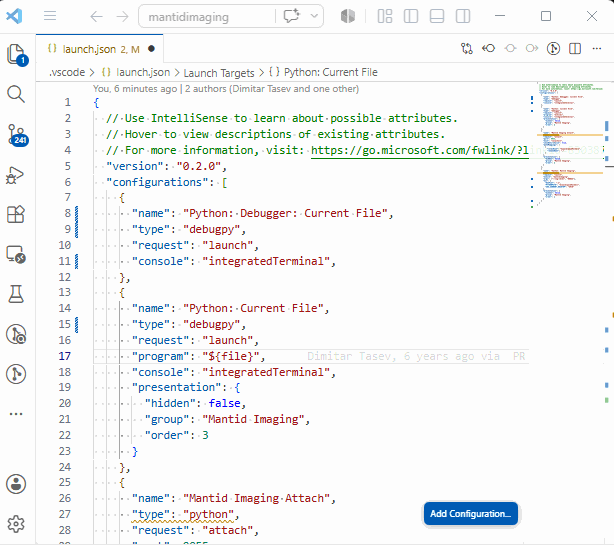Open changes with next revision arrow
Screen dimensions: 614x545
tap(532, 49)
